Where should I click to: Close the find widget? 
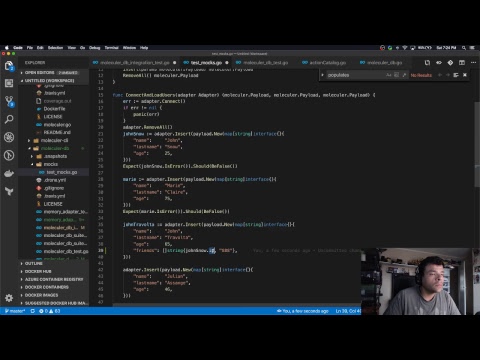465,75
